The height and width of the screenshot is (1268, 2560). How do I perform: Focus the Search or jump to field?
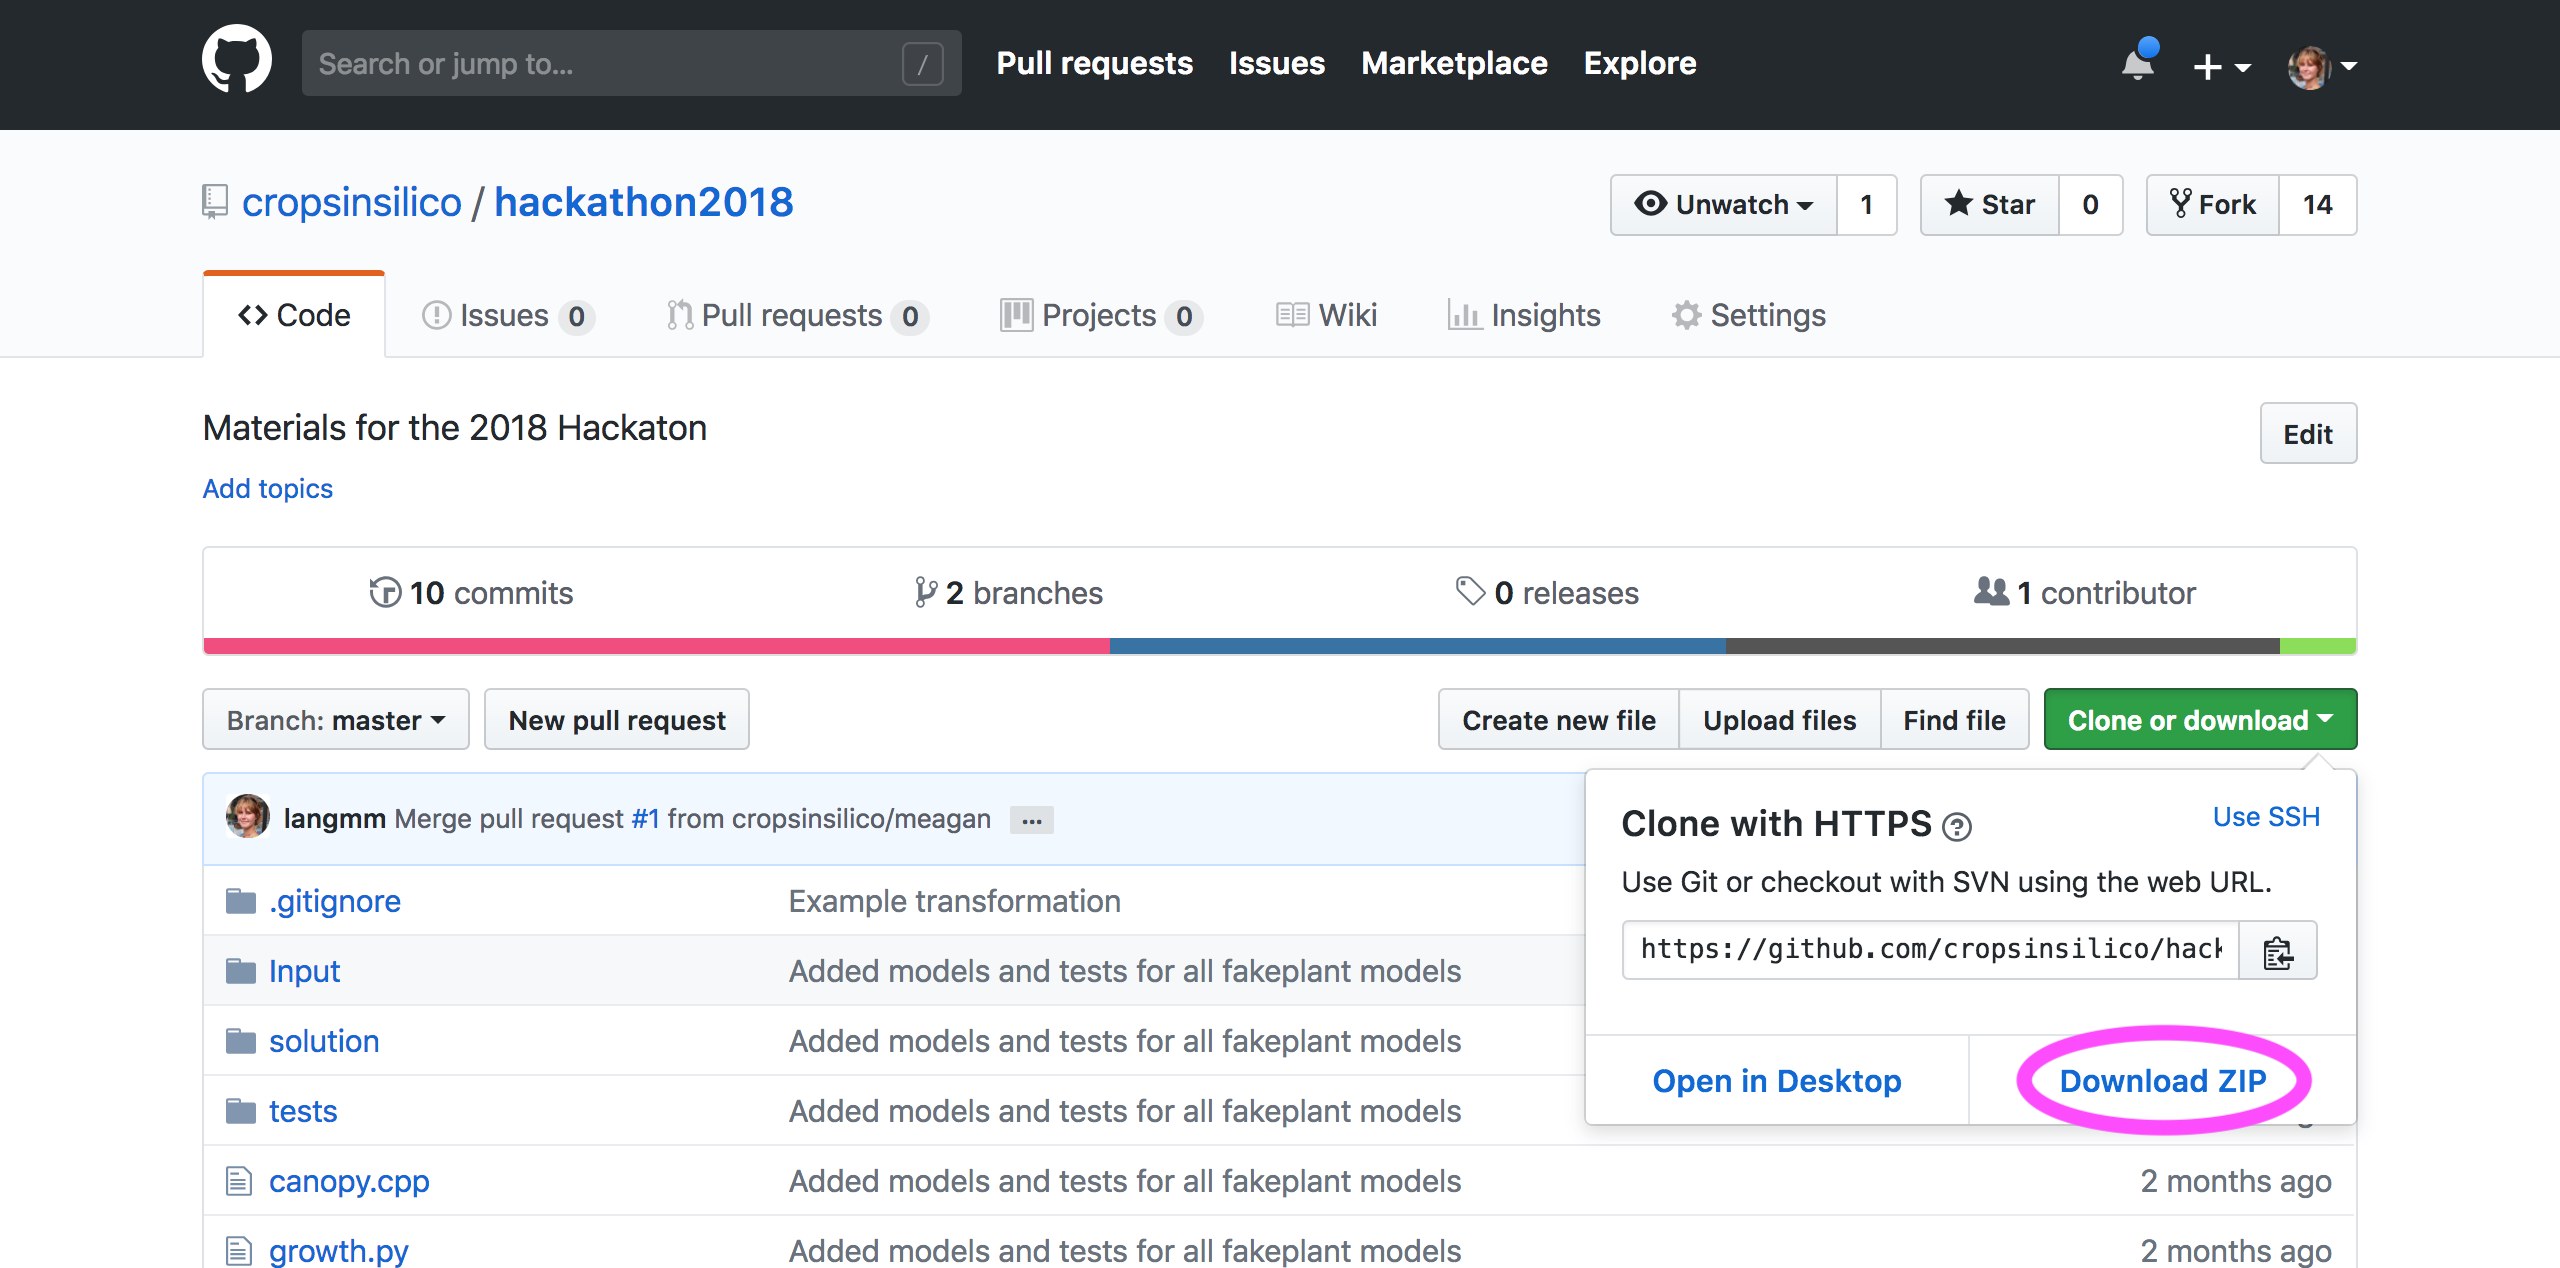[x=632, y=63]
